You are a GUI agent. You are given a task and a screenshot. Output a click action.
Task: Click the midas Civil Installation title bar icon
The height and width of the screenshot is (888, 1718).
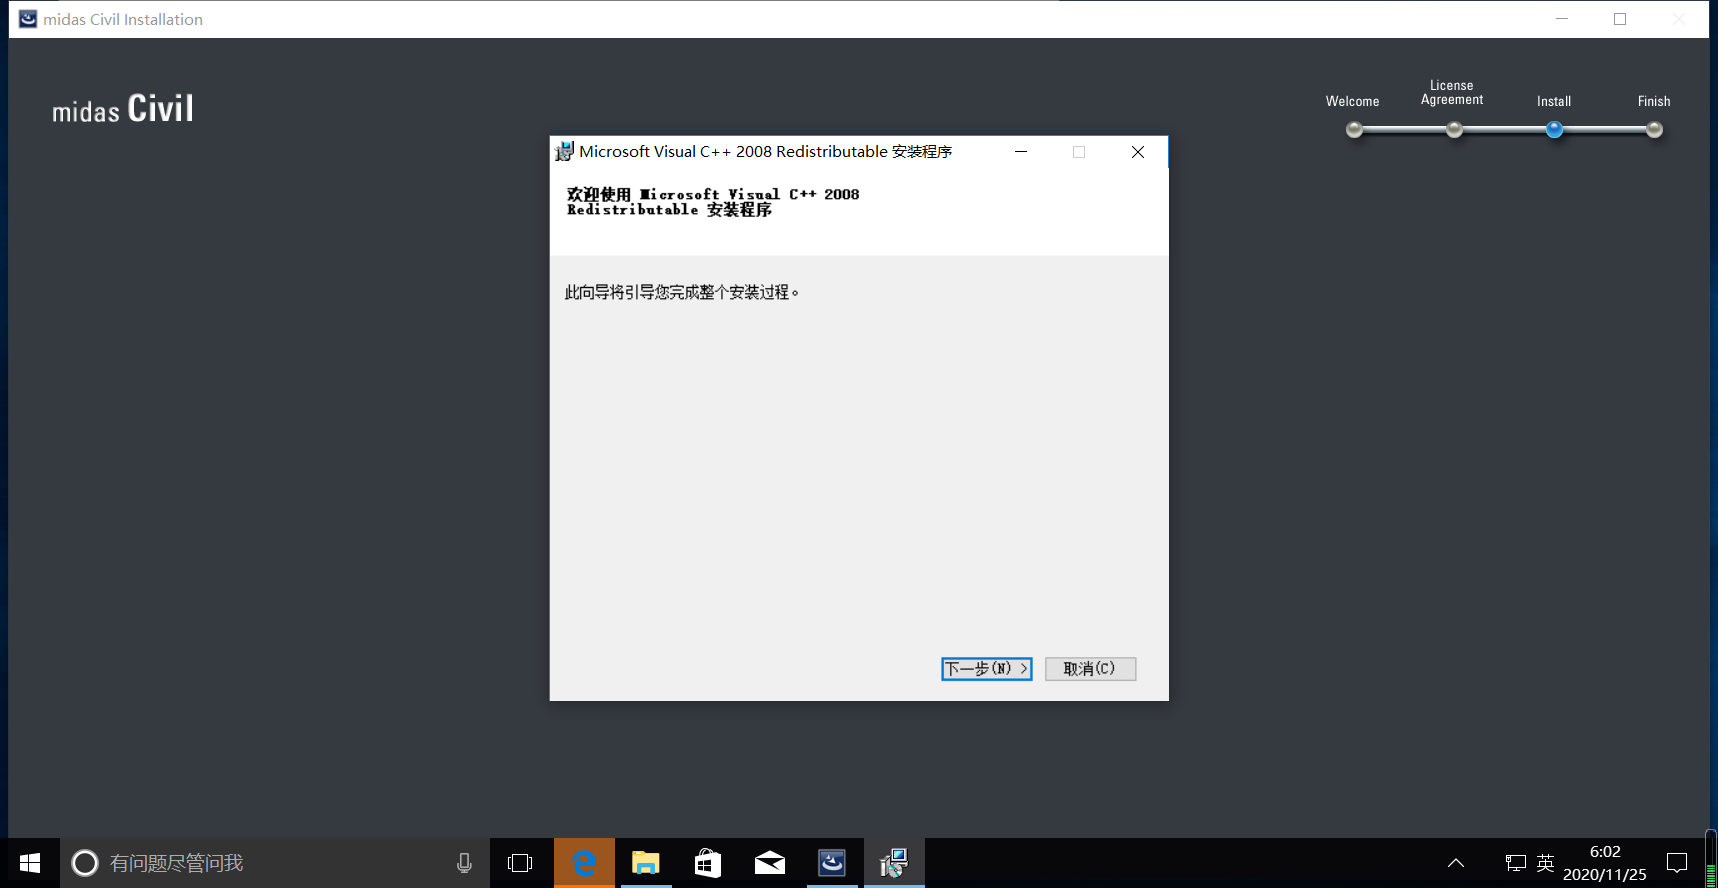pos(28,19)
